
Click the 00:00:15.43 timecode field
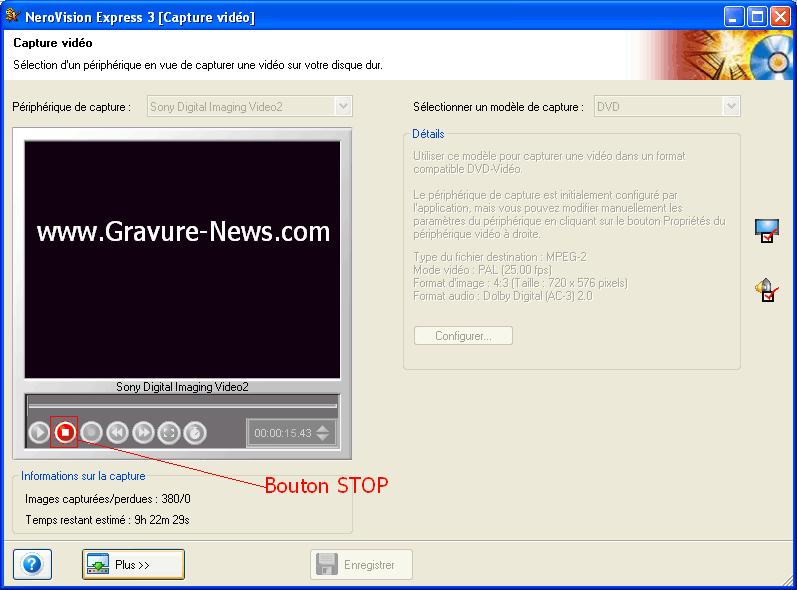pos(283,433)
